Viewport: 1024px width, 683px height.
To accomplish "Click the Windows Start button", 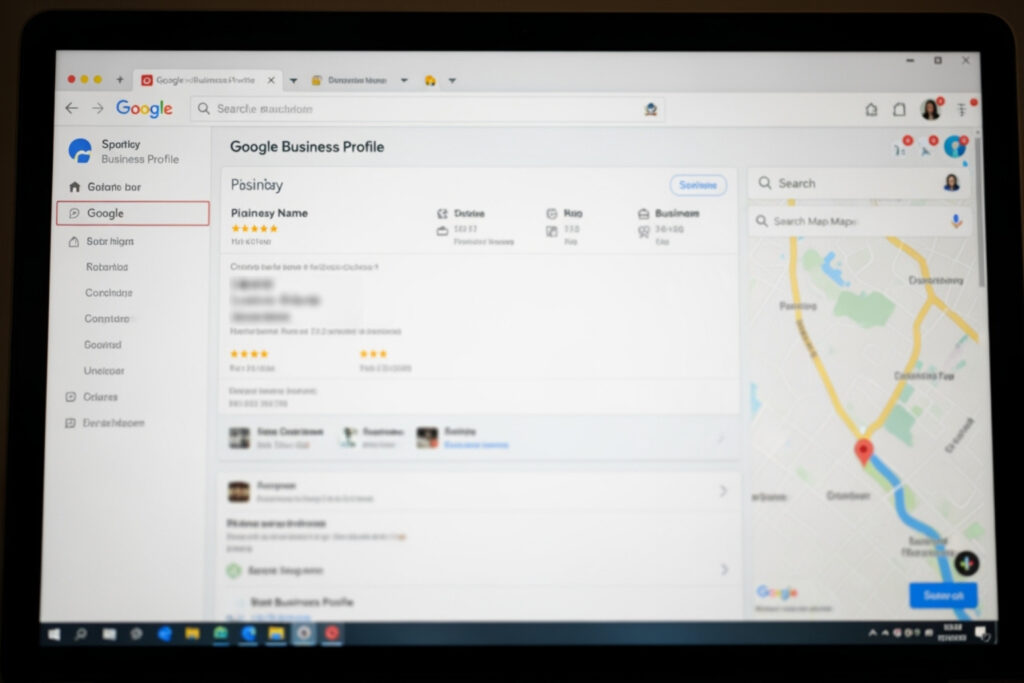I will 54,633.
